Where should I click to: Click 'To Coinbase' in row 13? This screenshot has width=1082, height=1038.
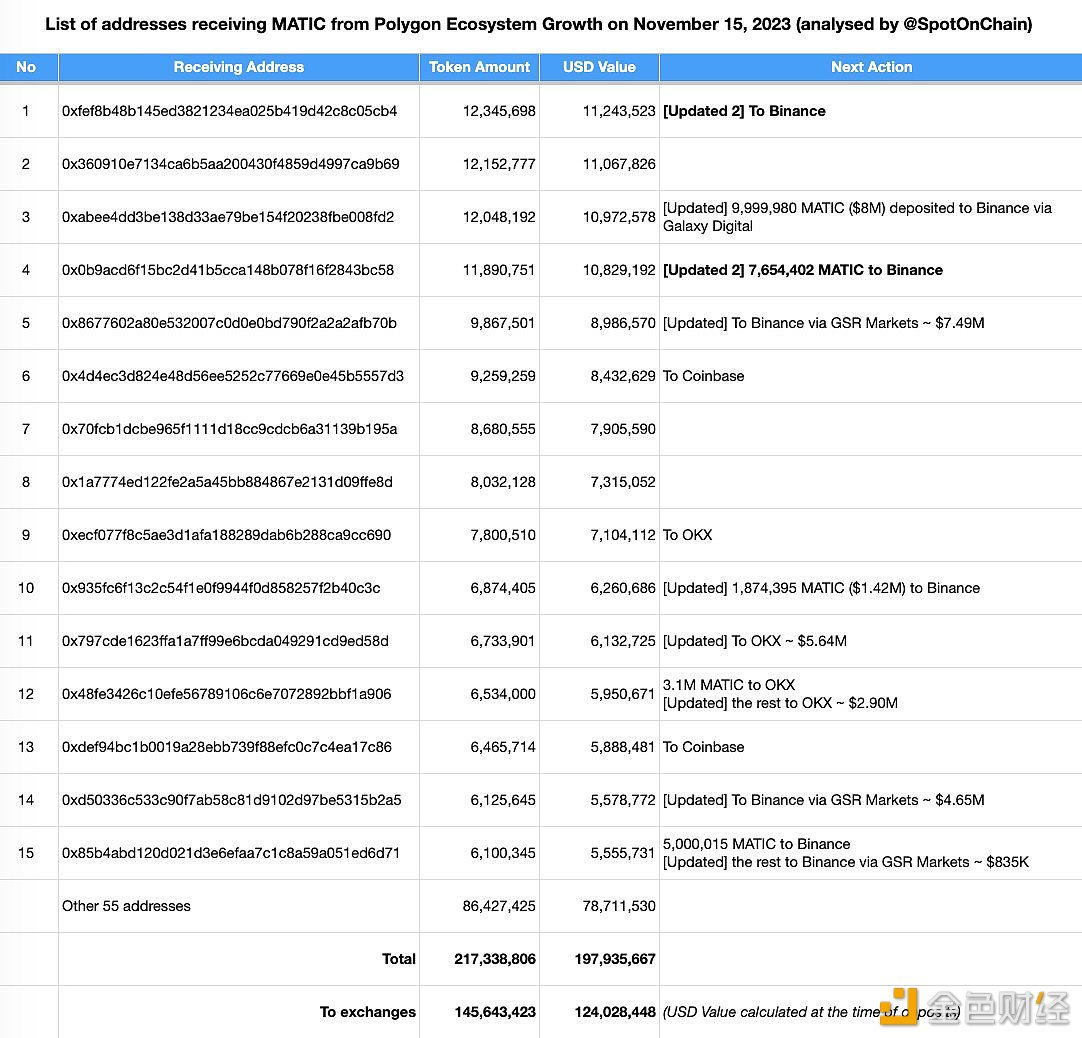[703, 747]
